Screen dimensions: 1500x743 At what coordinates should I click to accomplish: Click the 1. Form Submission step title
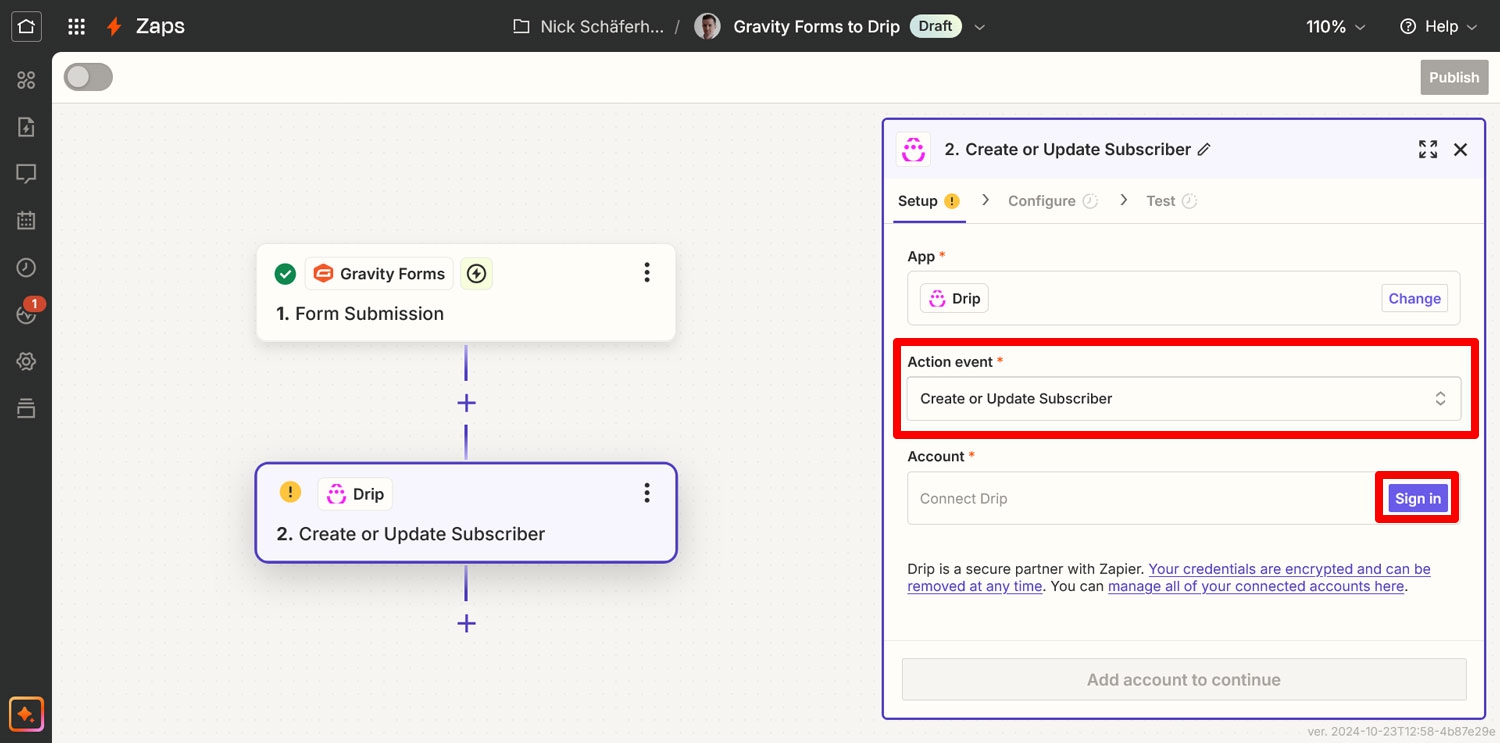point(360,314)
